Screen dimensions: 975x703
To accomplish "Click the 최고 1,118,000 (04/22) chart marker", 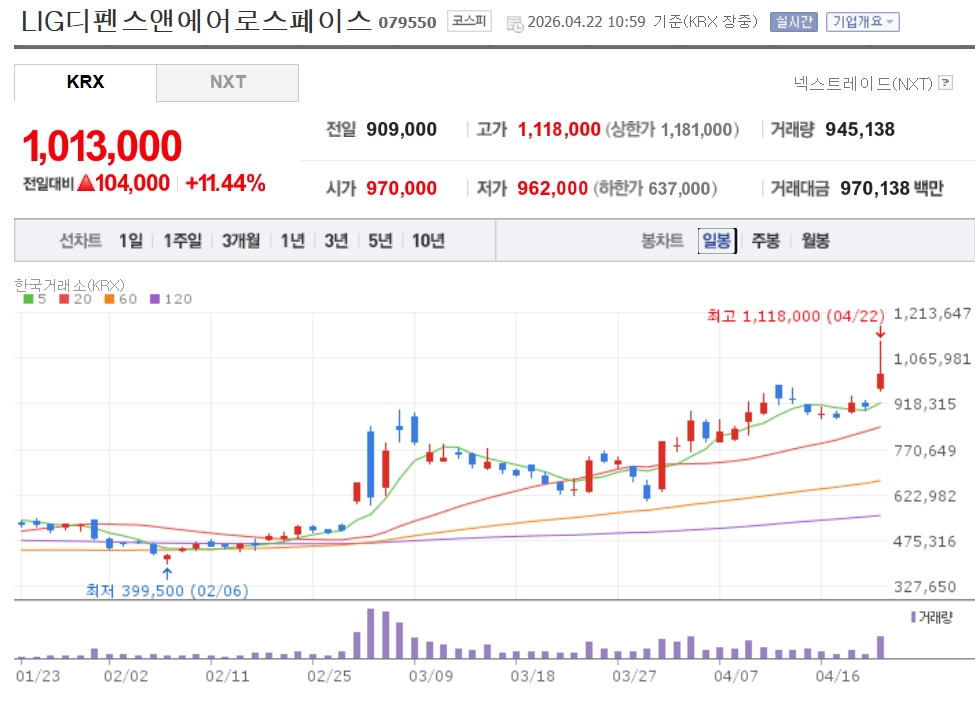I will click(795, 316).
